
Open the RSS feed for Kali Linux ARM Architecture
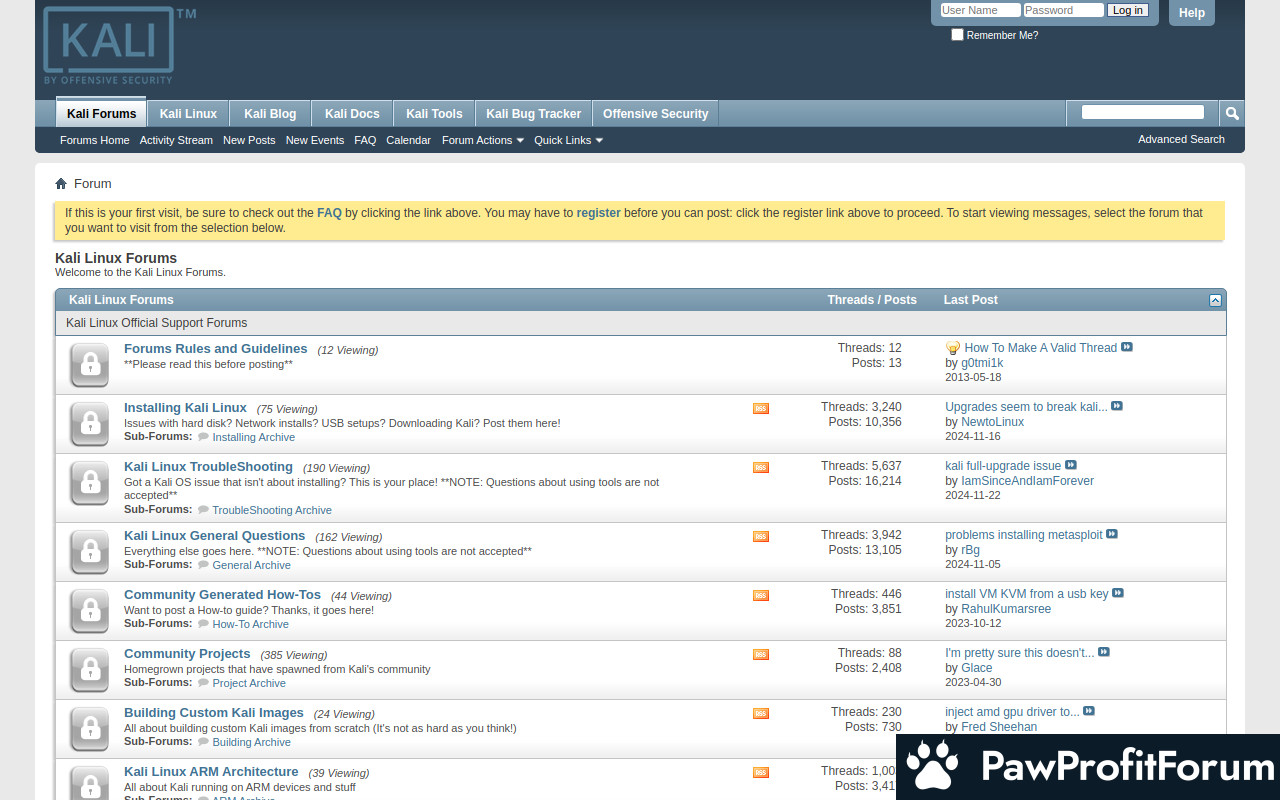(761, 772)
